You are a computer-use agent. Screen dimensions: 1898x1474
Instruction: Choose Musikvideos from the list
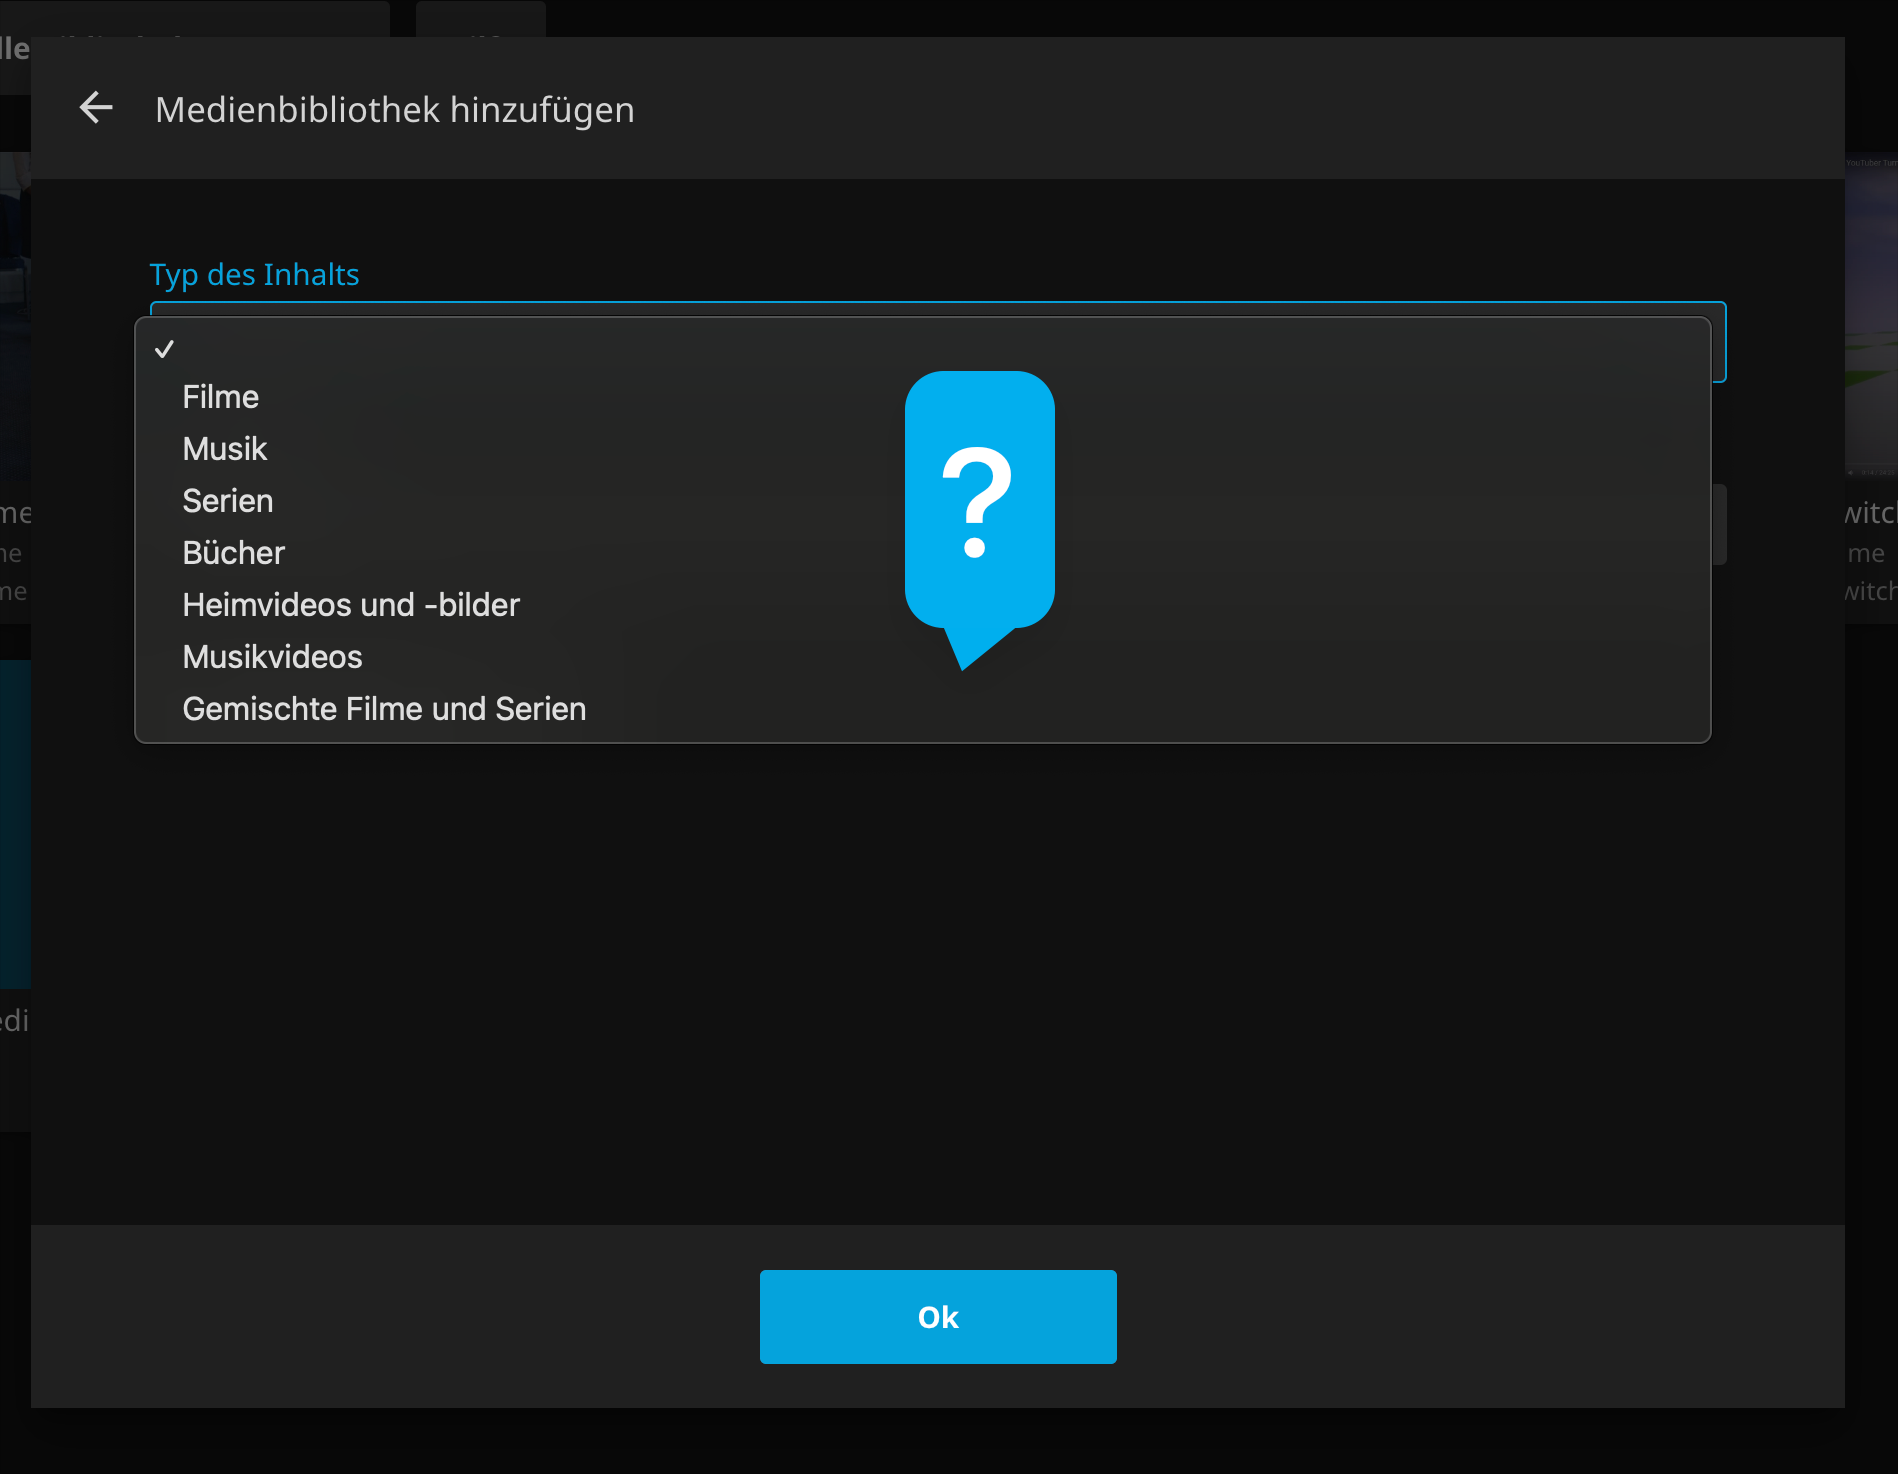272,657
